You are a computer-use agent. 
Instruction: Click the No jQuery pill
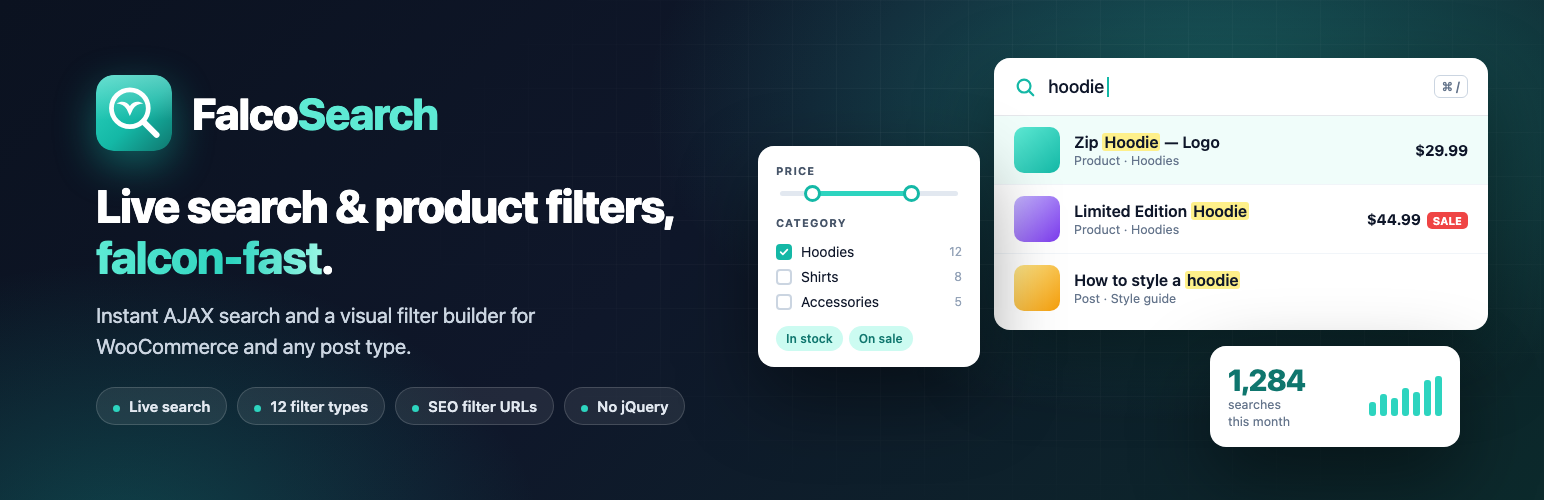pyautogui.click(x=625, y=407)
